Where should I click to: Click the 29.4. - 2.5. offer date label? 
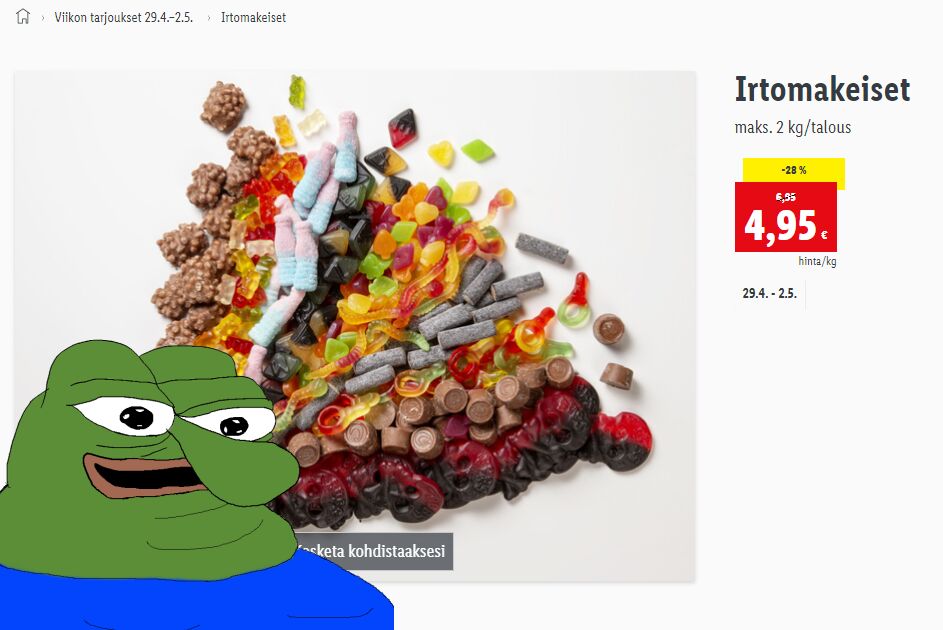[x=769, y=293]
